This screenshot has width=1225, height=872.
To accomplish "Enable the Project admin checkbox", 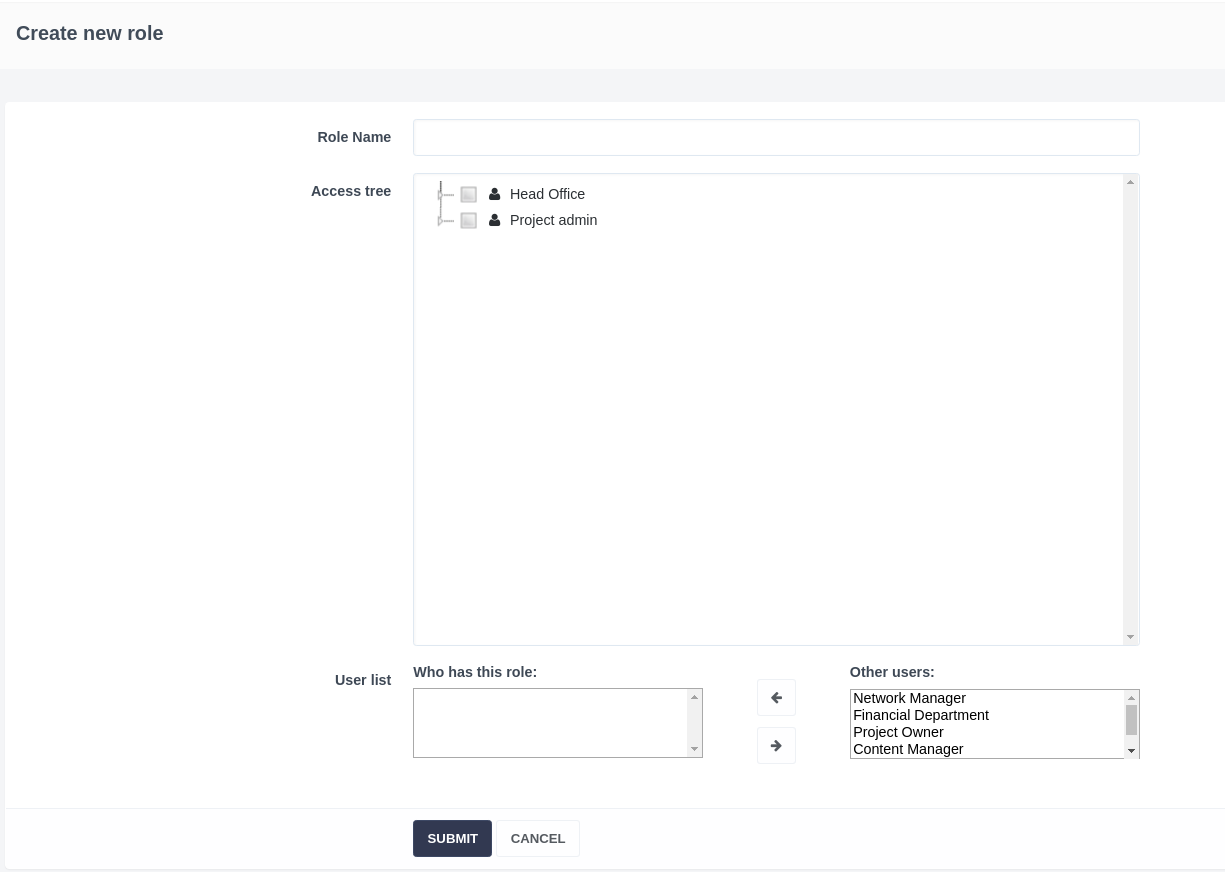I will point(468,220).
